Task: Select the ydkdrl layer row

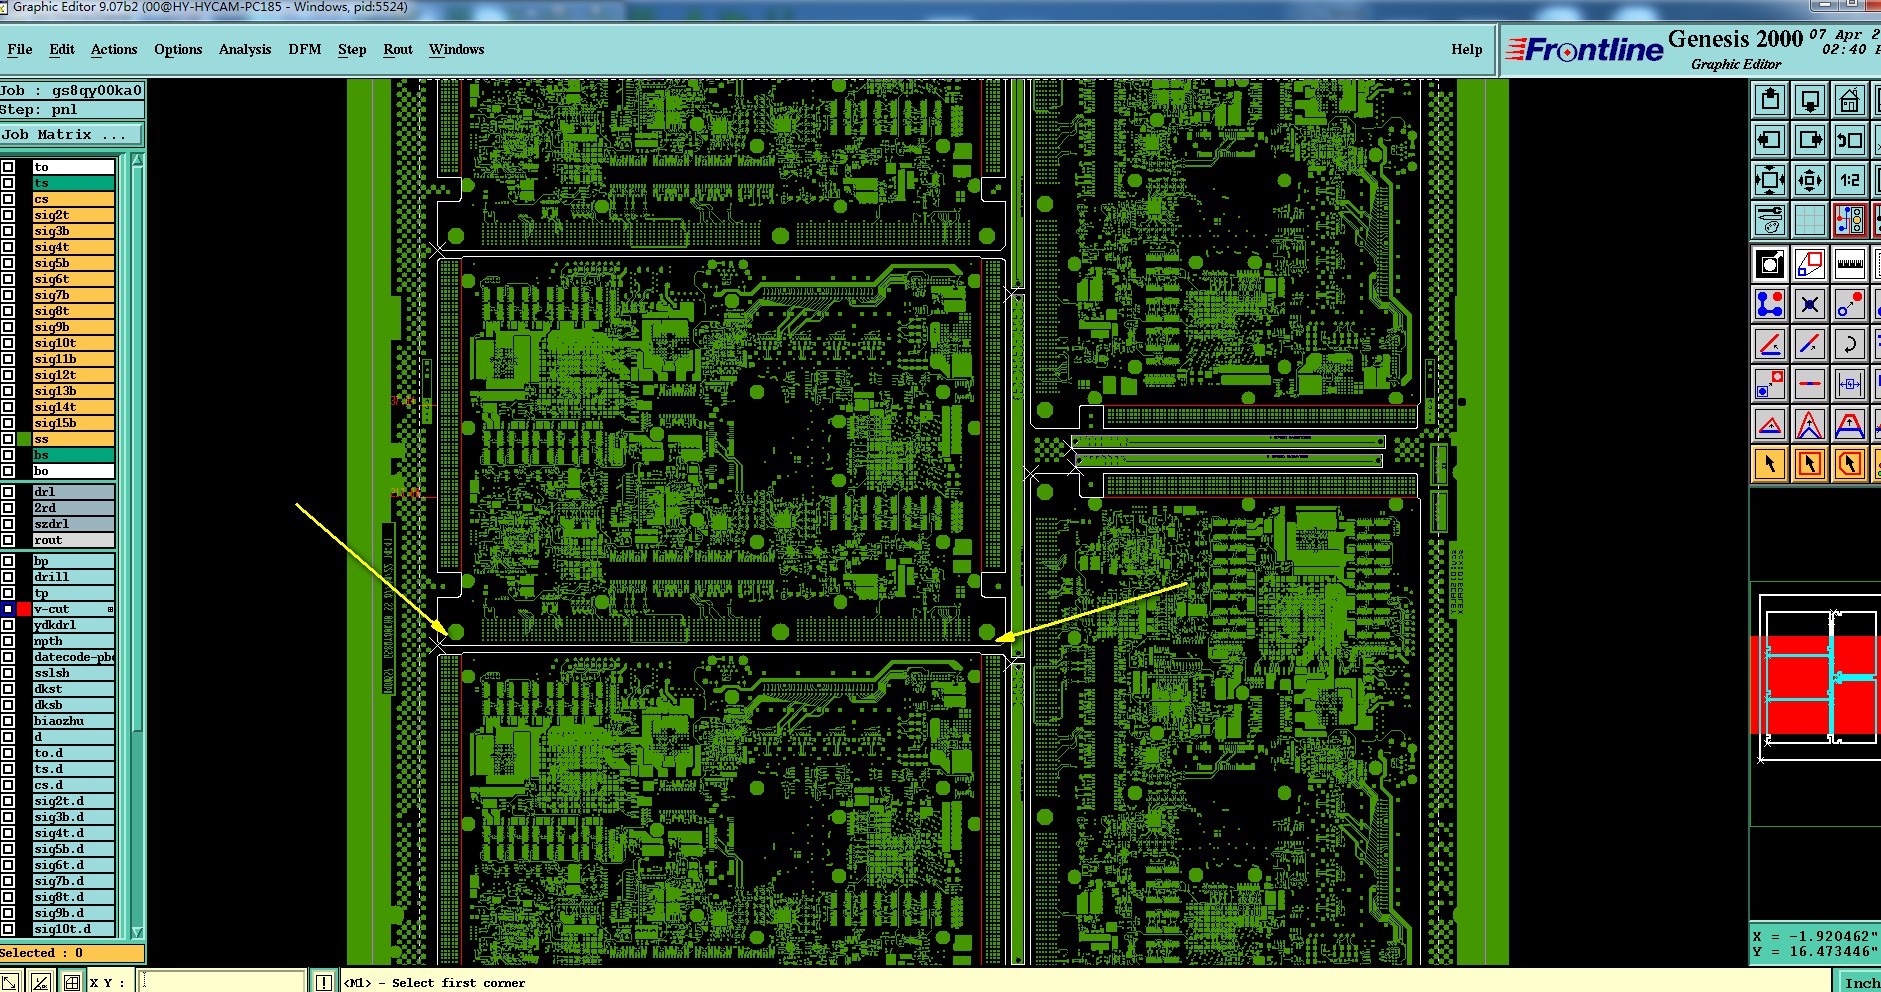Action: [x=74, y=625]
